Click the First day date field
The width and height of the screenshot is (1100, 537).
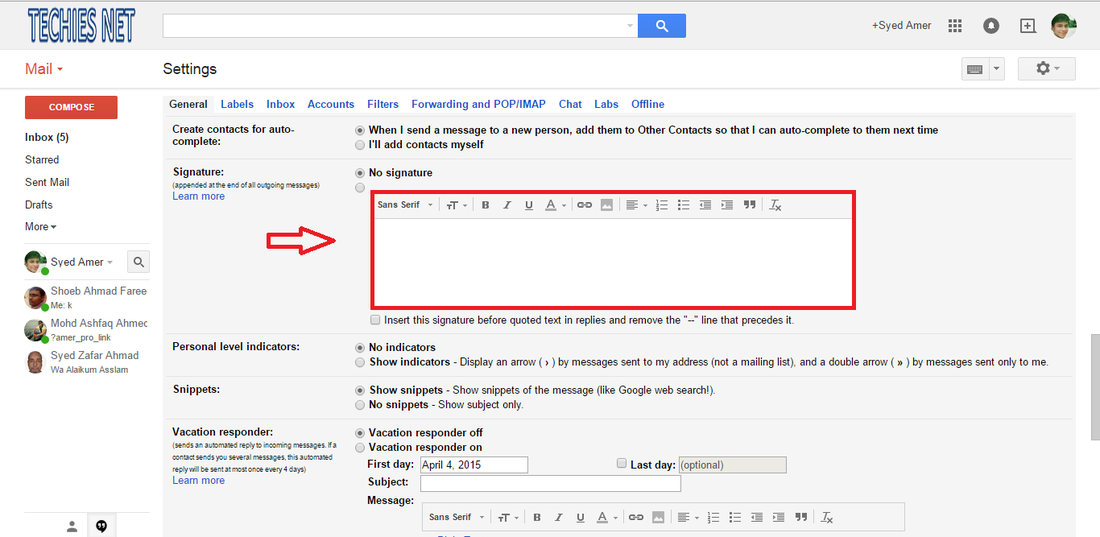[474, 465]
